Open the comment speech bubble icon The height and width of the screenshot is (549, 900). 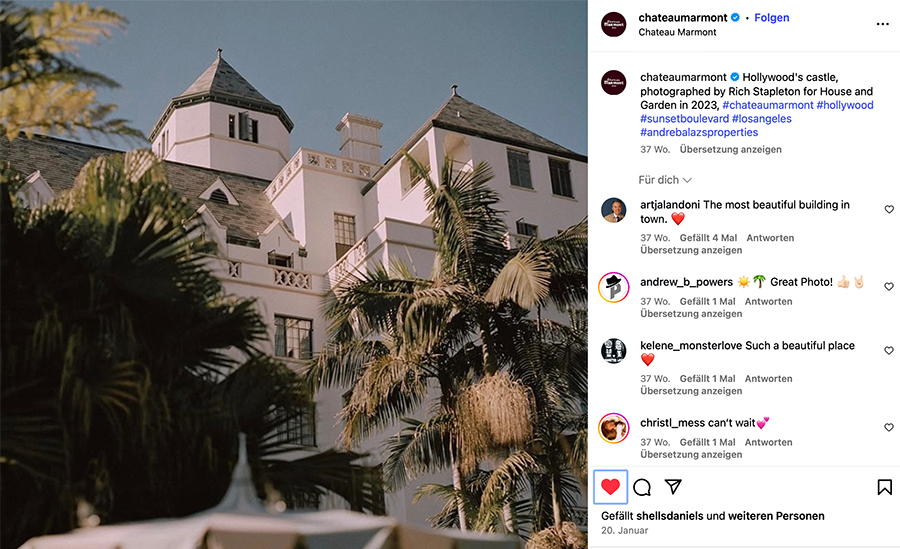642,488
